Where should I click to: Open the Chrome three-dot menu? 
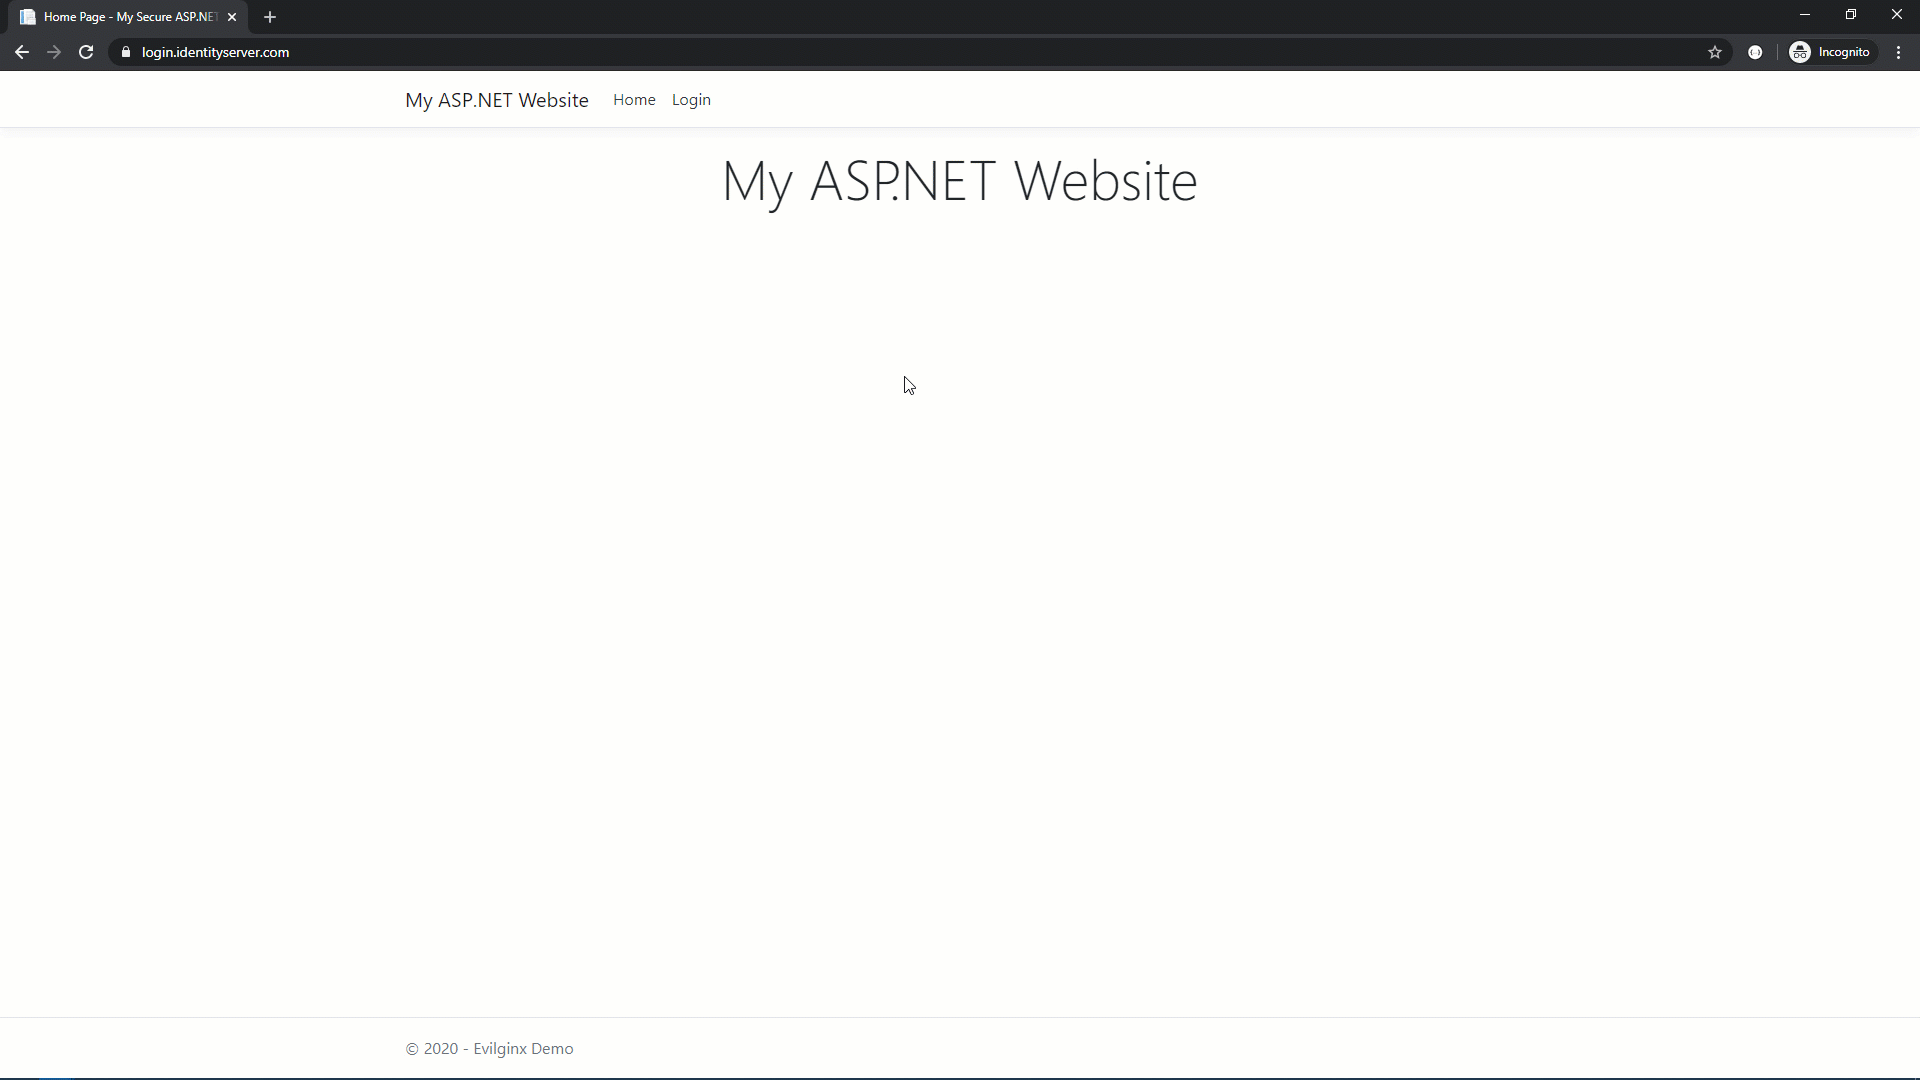pos(1899,52)
